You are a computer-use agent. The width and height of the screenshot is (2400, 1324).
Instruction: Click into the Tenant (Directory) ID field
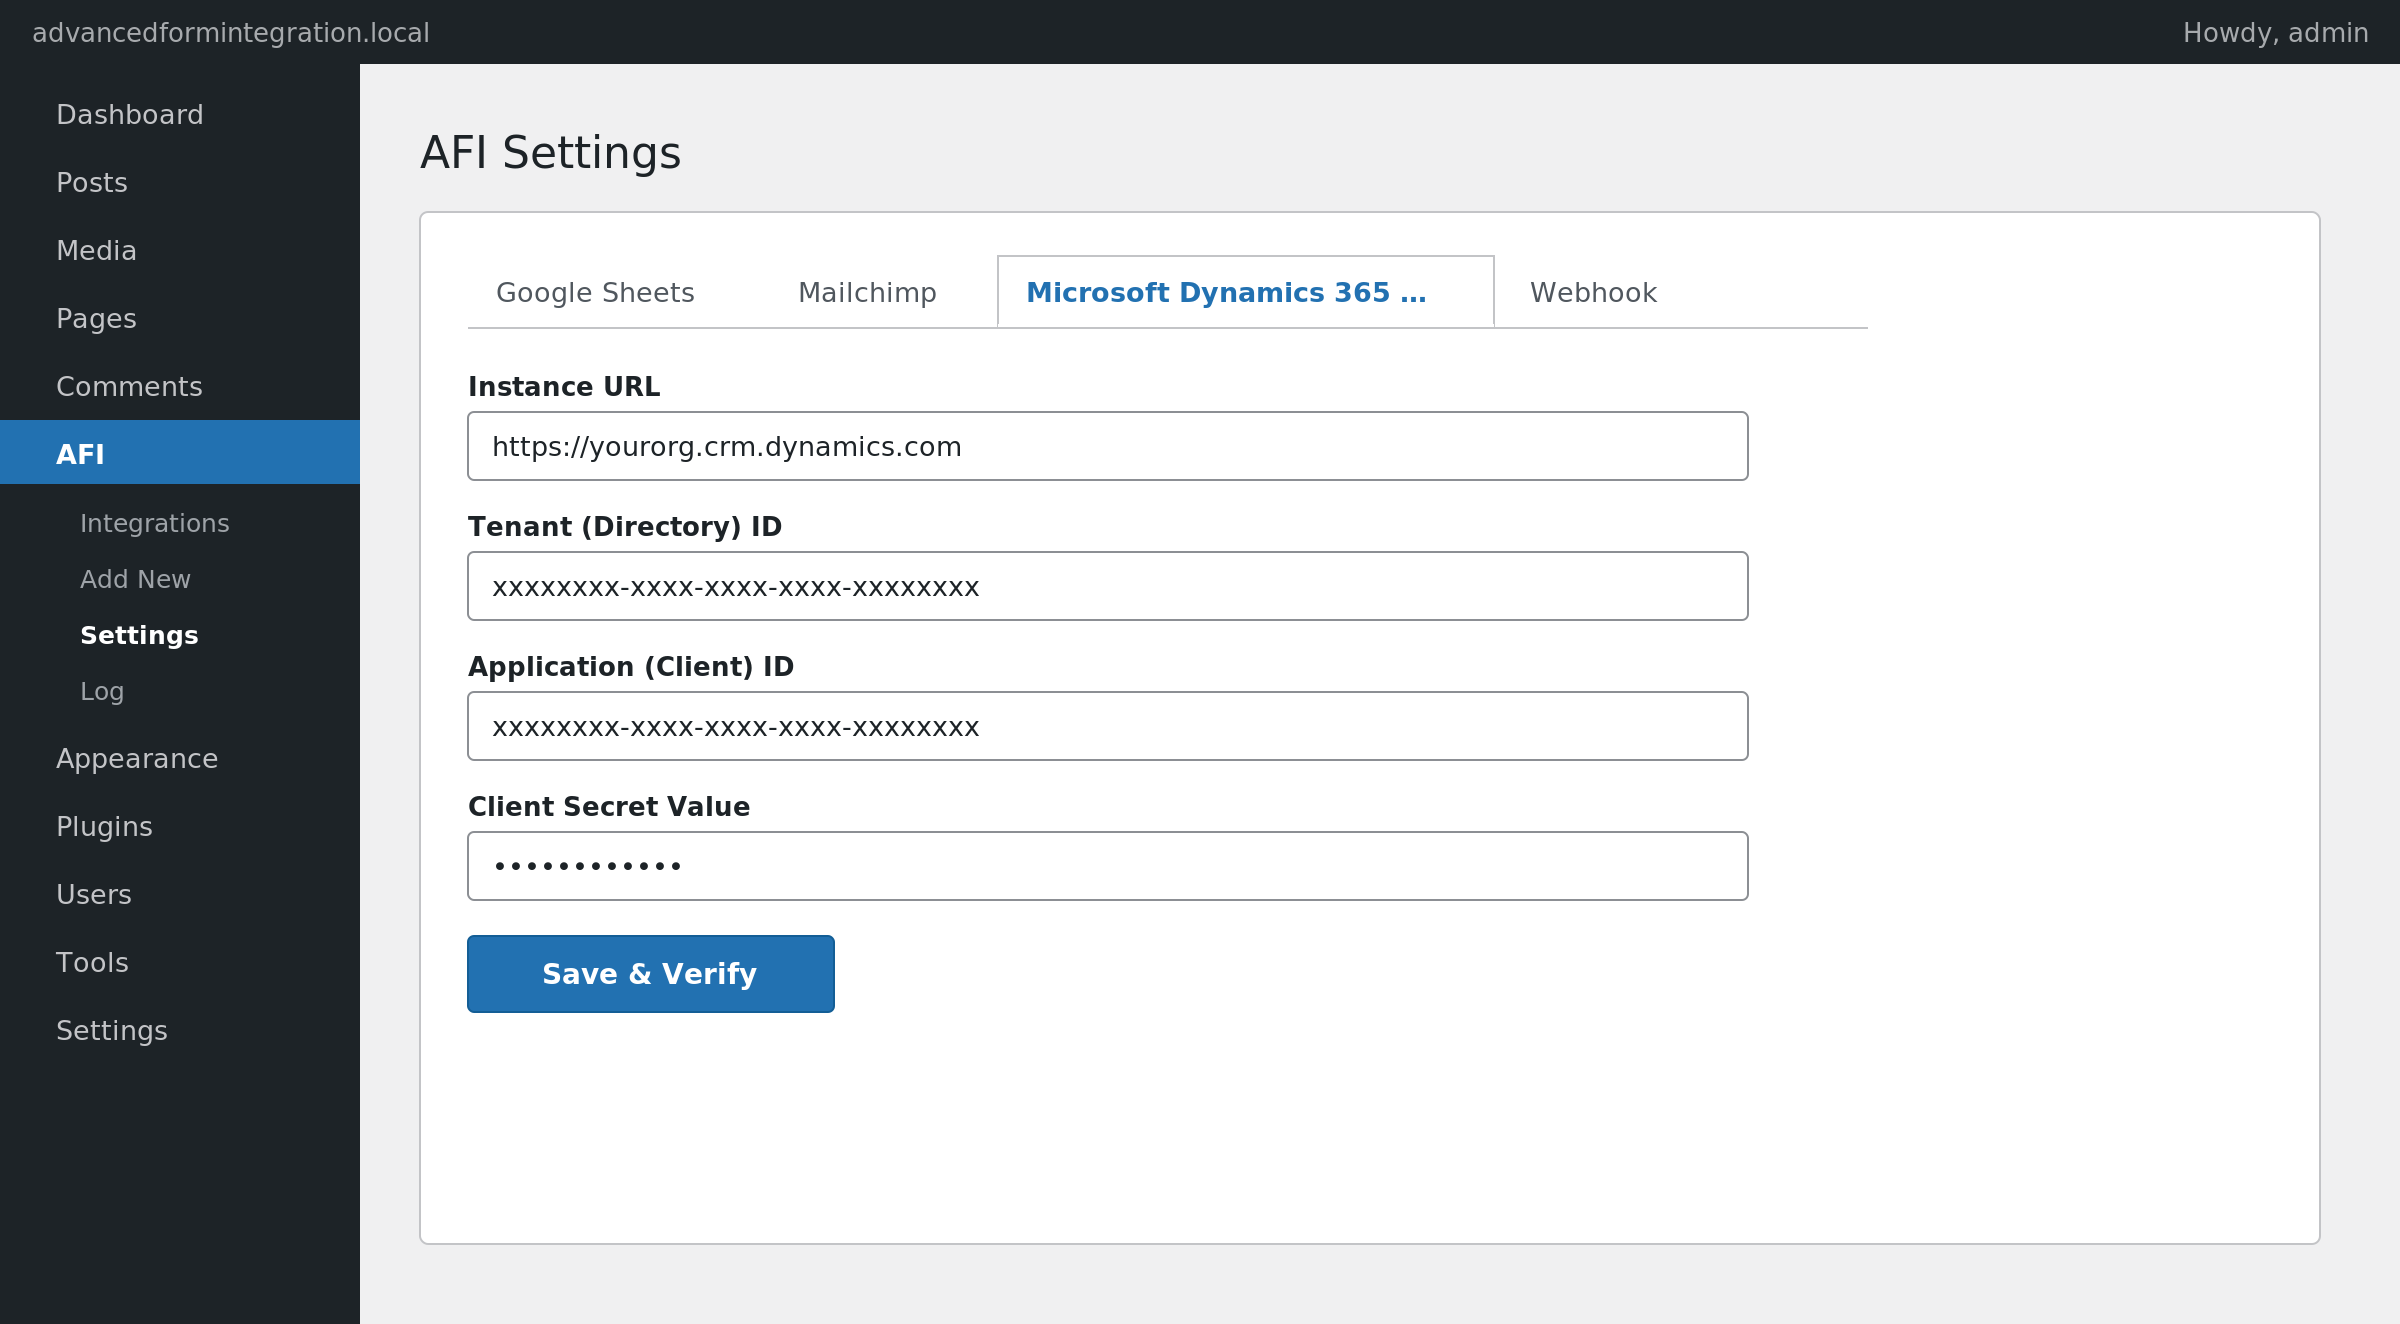pos(1108,586)
